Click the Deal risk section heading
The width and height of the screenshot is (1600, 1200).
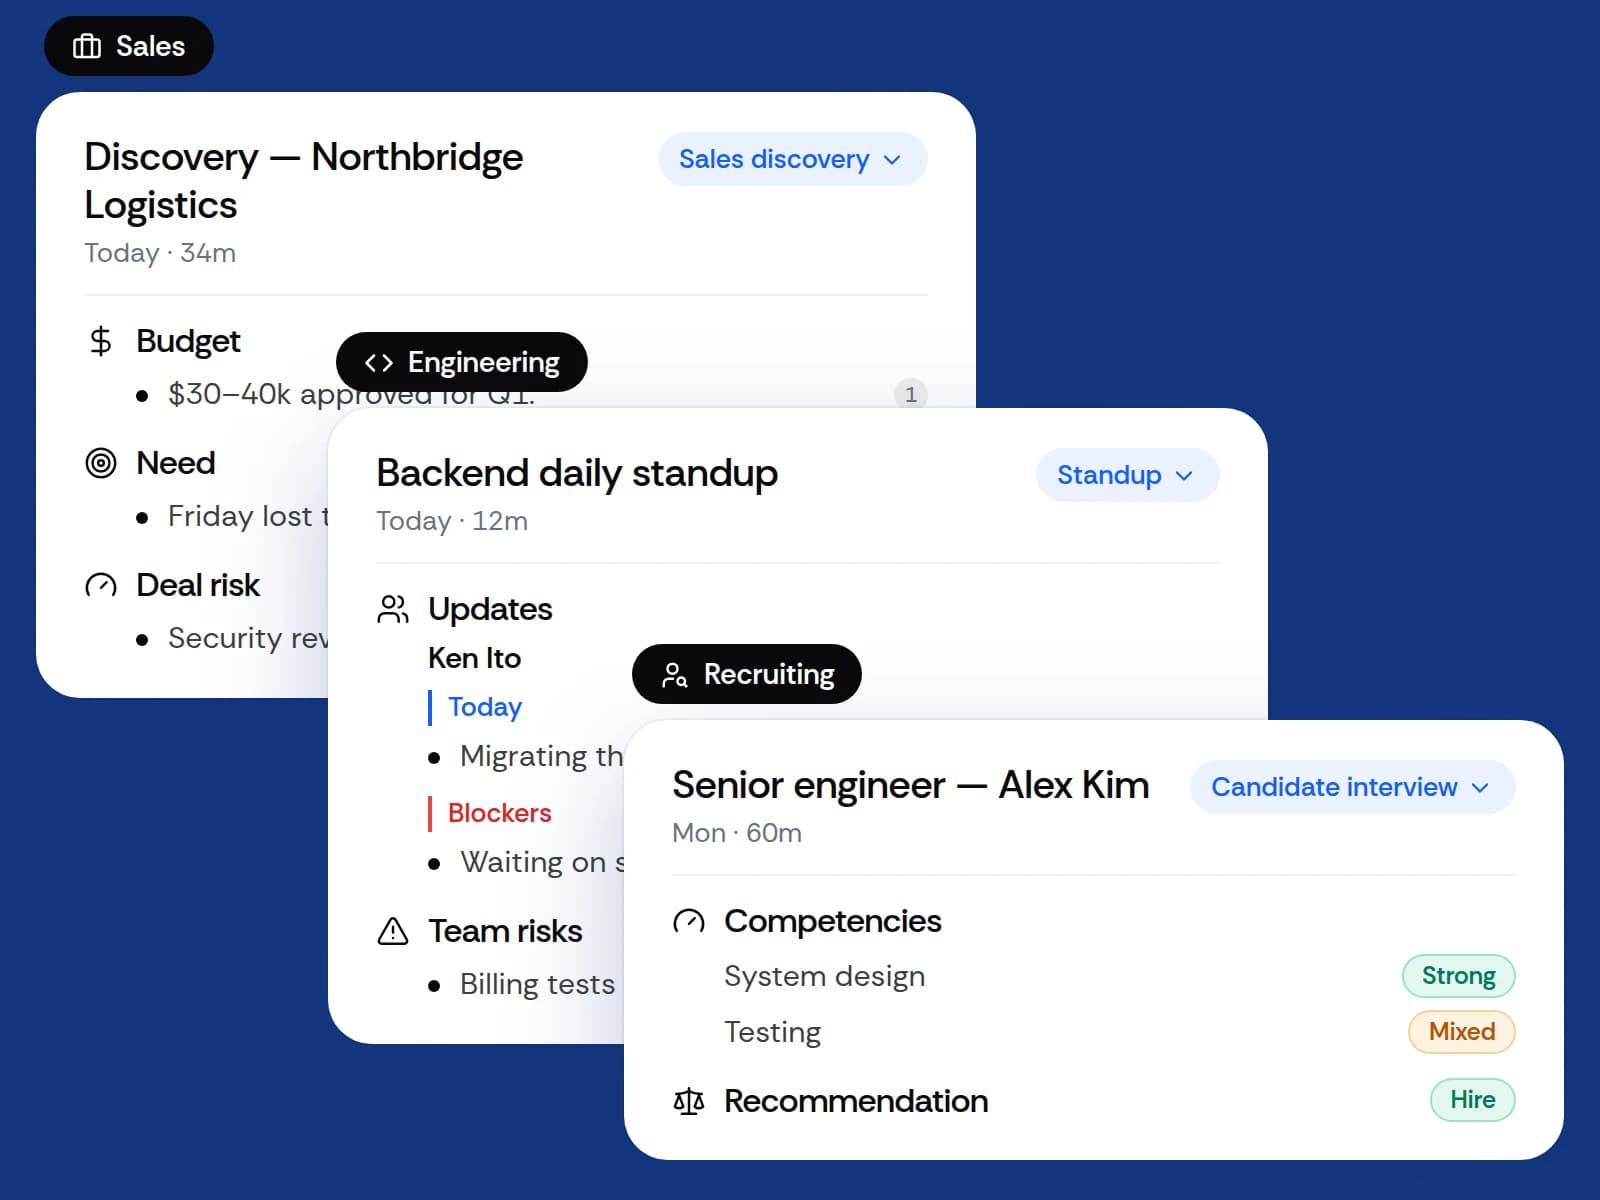(x=198, y=585)
